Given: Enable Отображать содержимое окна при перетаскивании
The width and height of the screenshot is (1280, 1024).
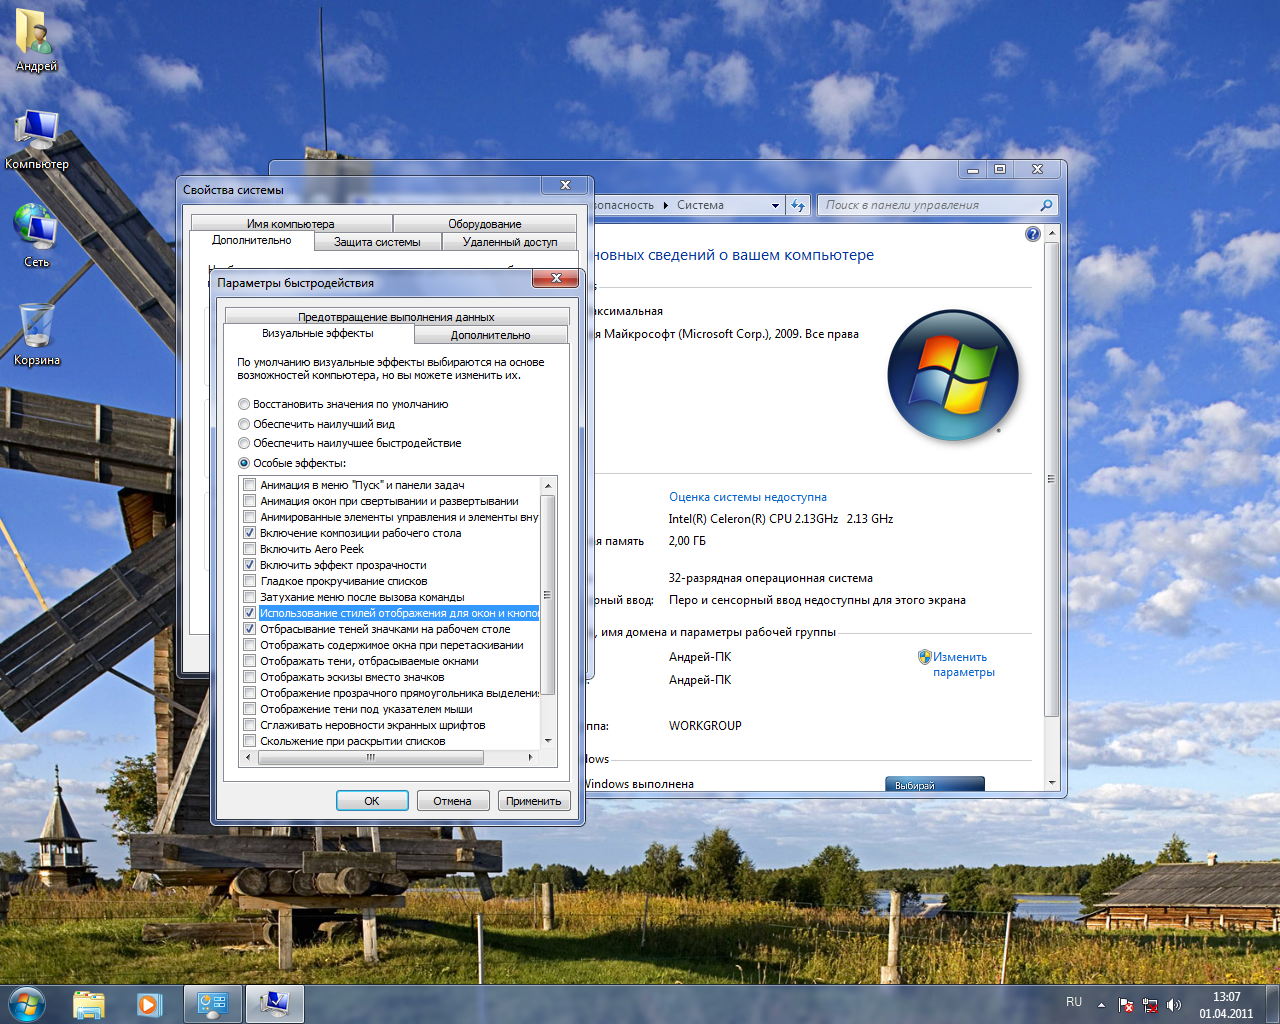Looking at the screenshot, I should pyautogui.click(x=250, y=645).
